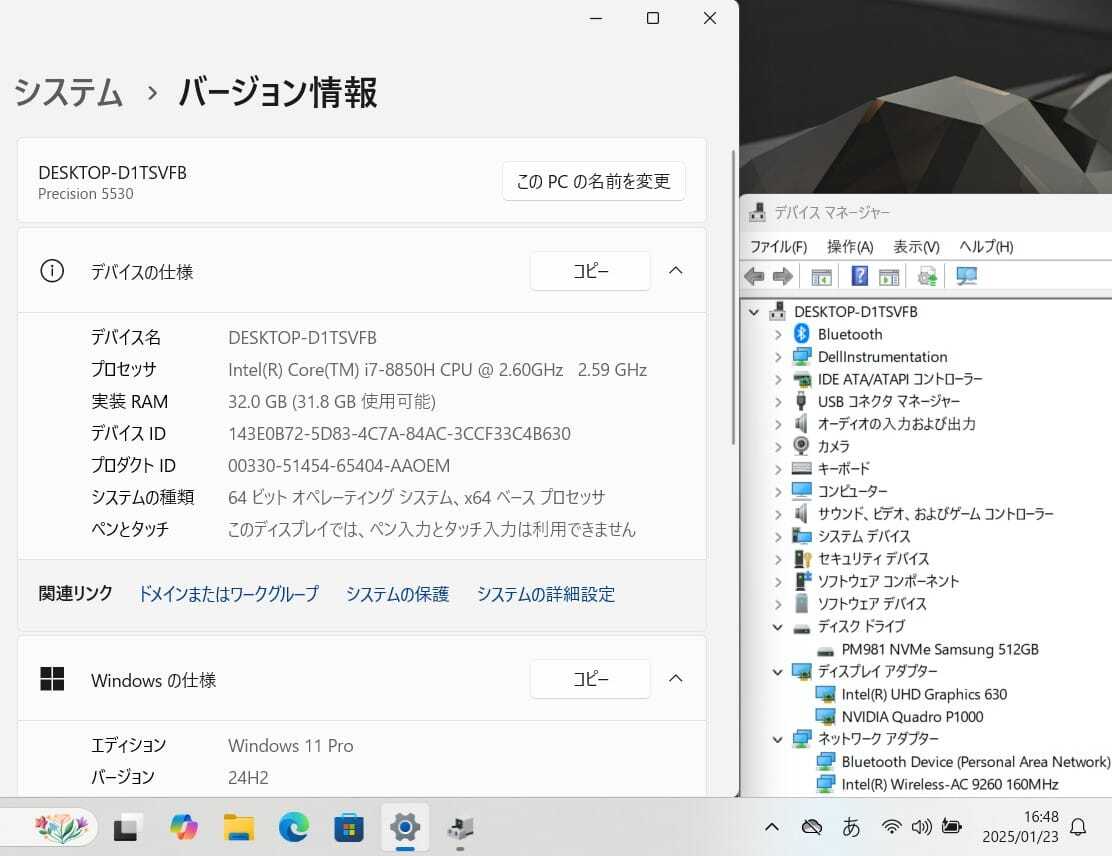Collapse the Windows の仕様 section chevron
Image resolution: width=1112 pixels, height=856 pixels.
pos(675,679)
